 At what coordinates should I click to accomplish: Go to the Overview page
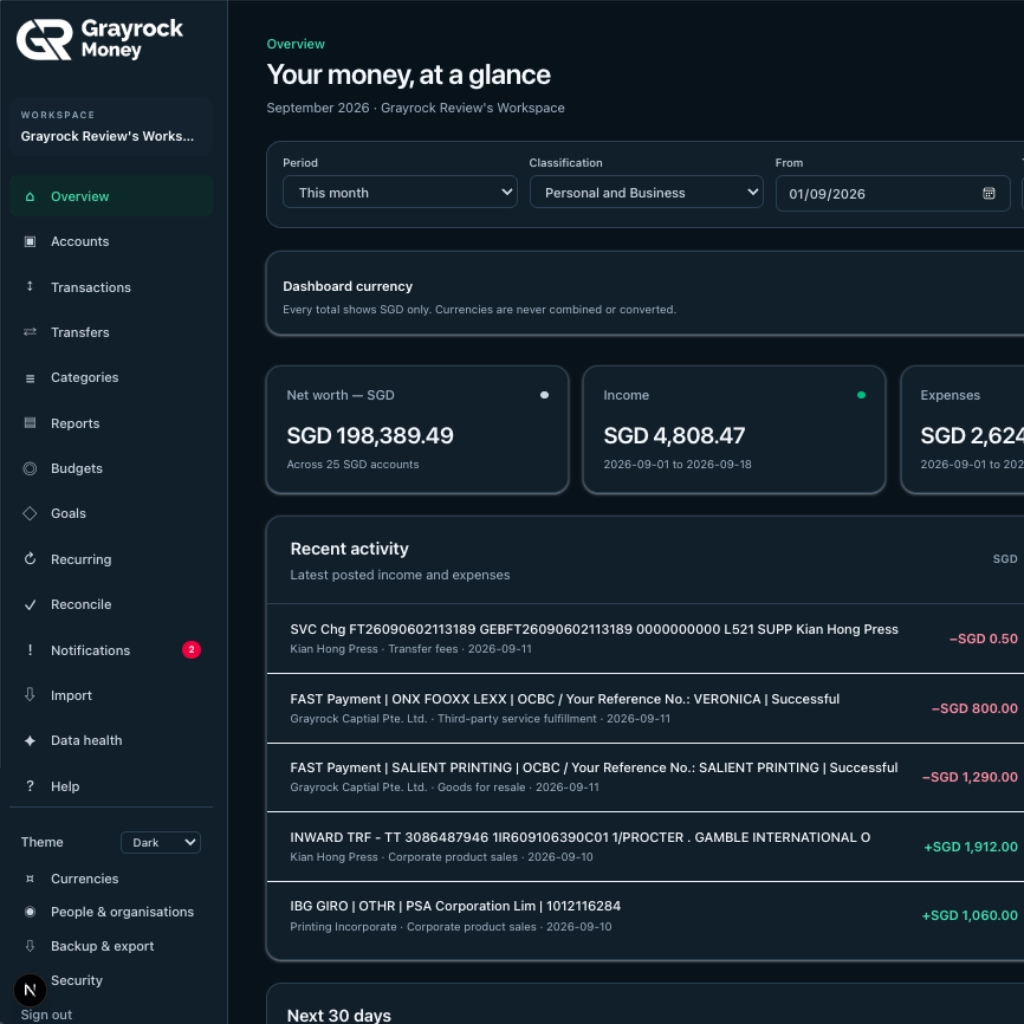pos(111,197)
